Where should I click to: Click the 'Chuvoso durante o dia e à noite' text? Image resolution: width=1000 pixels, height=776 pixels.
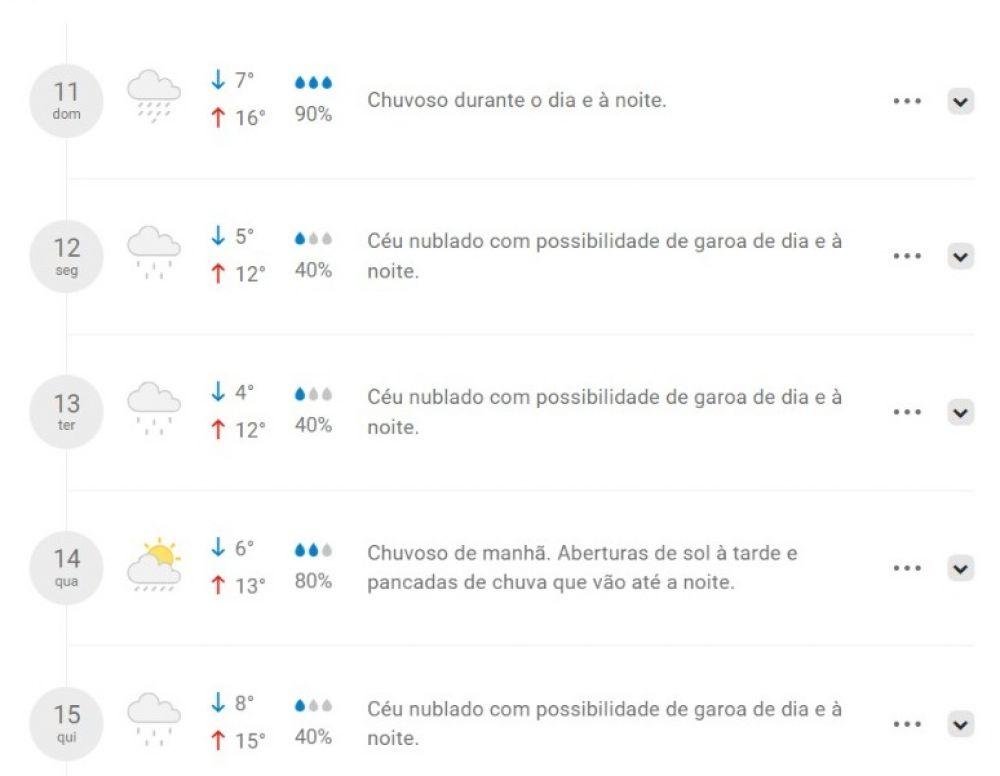(517, 100)
